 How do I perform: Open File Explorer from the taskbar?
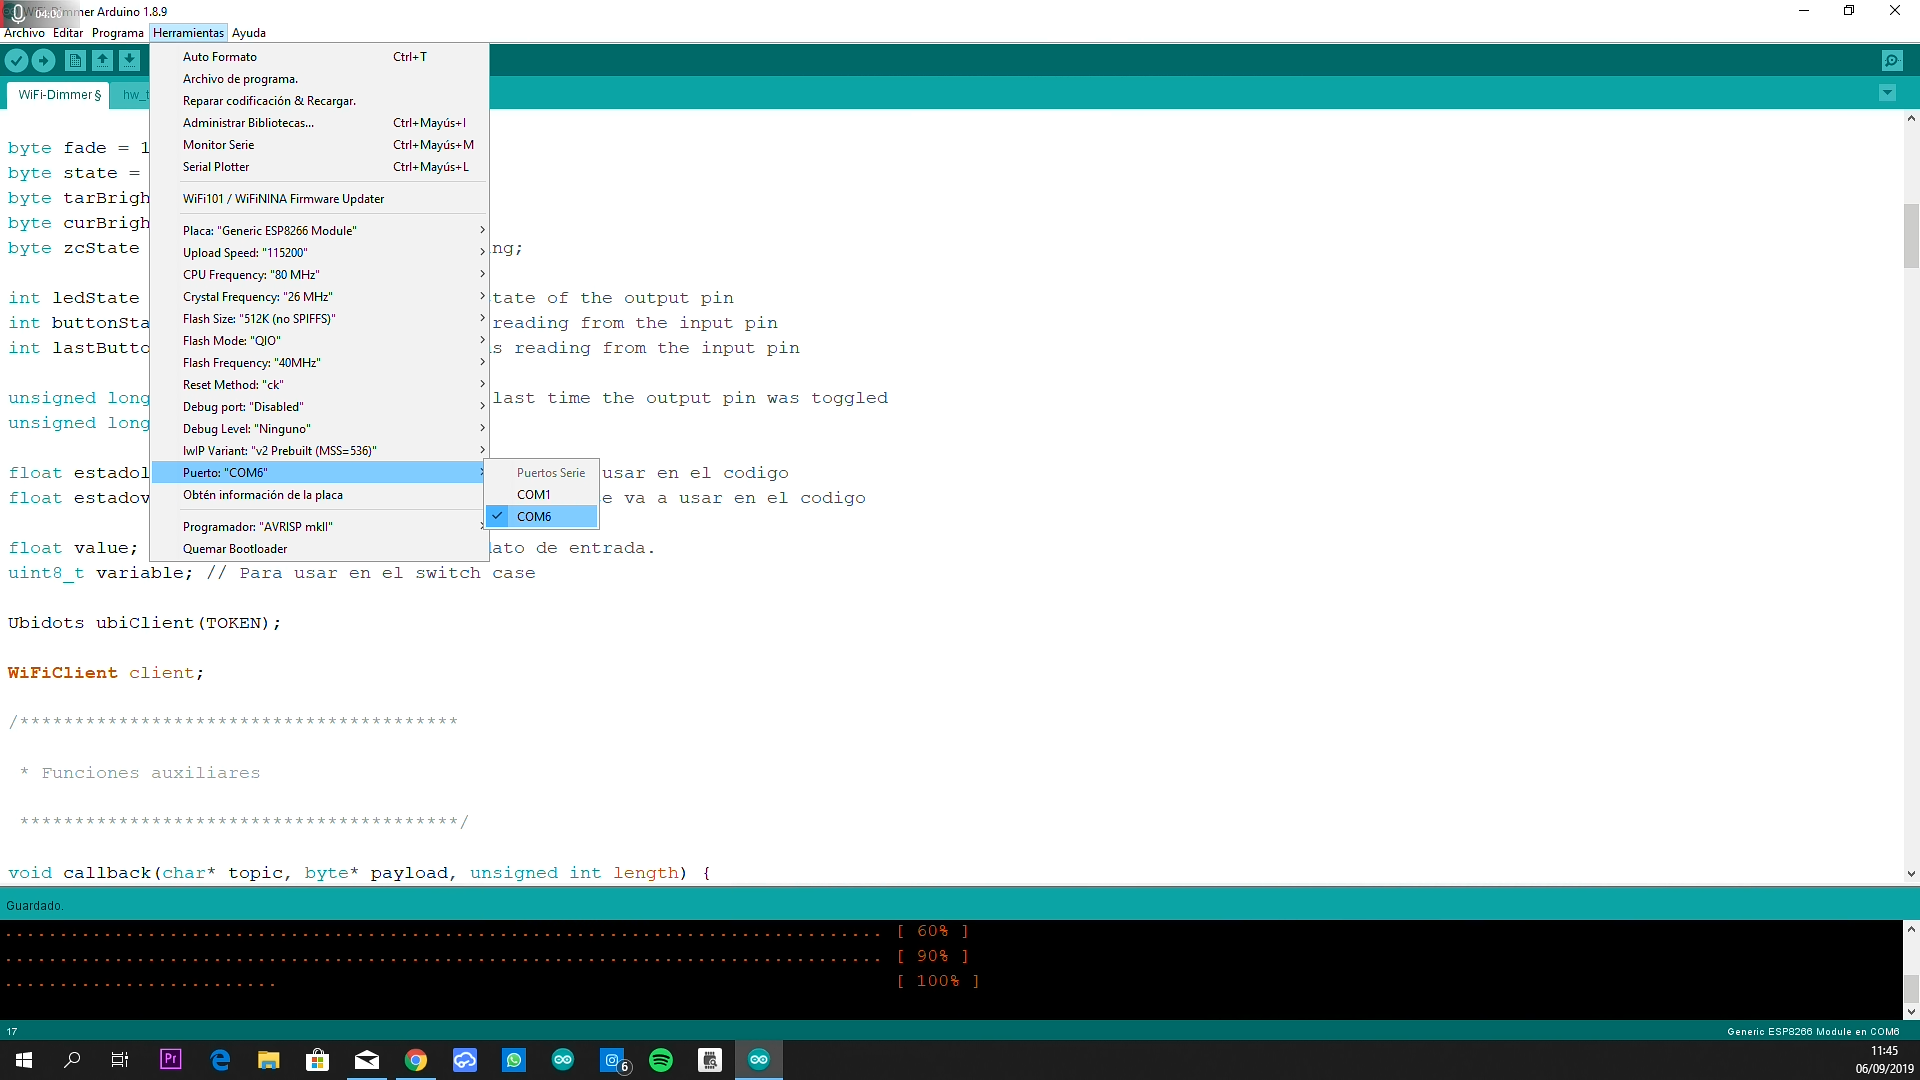269,1060
